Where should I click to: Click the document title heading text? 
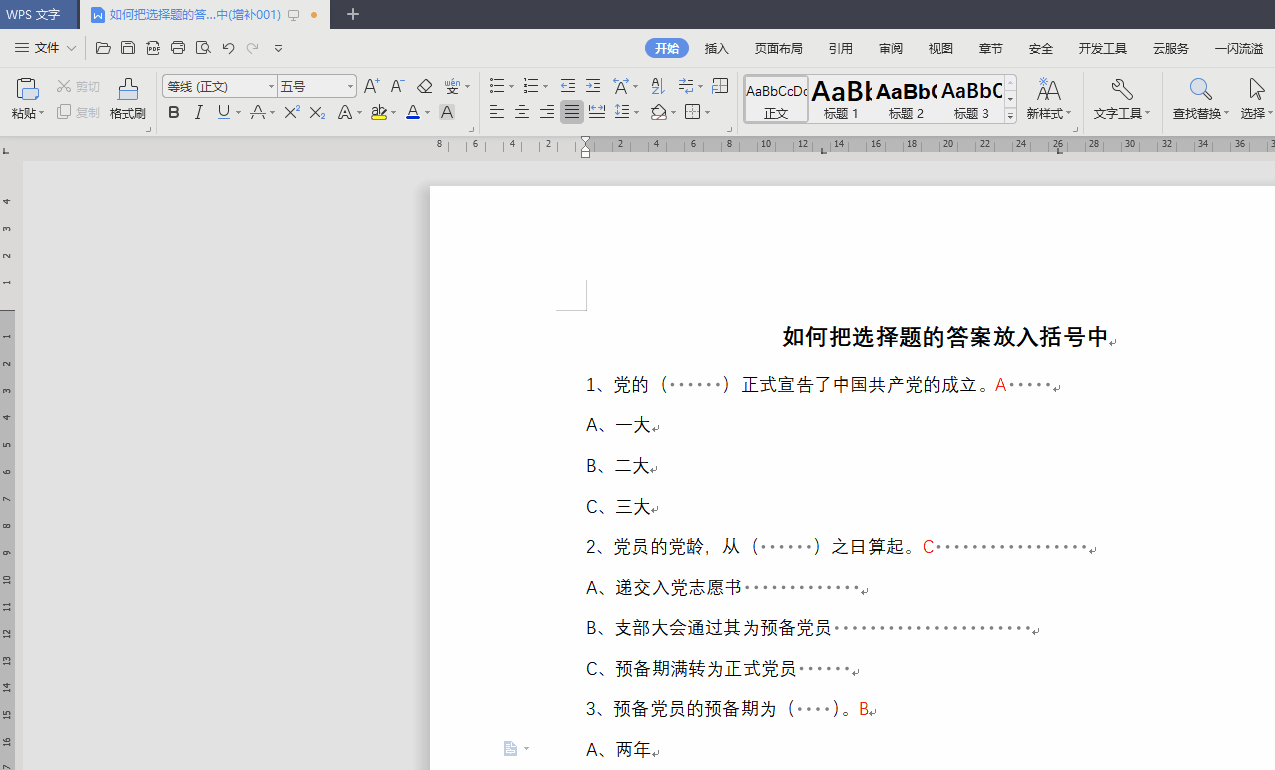tap(946, 338)
